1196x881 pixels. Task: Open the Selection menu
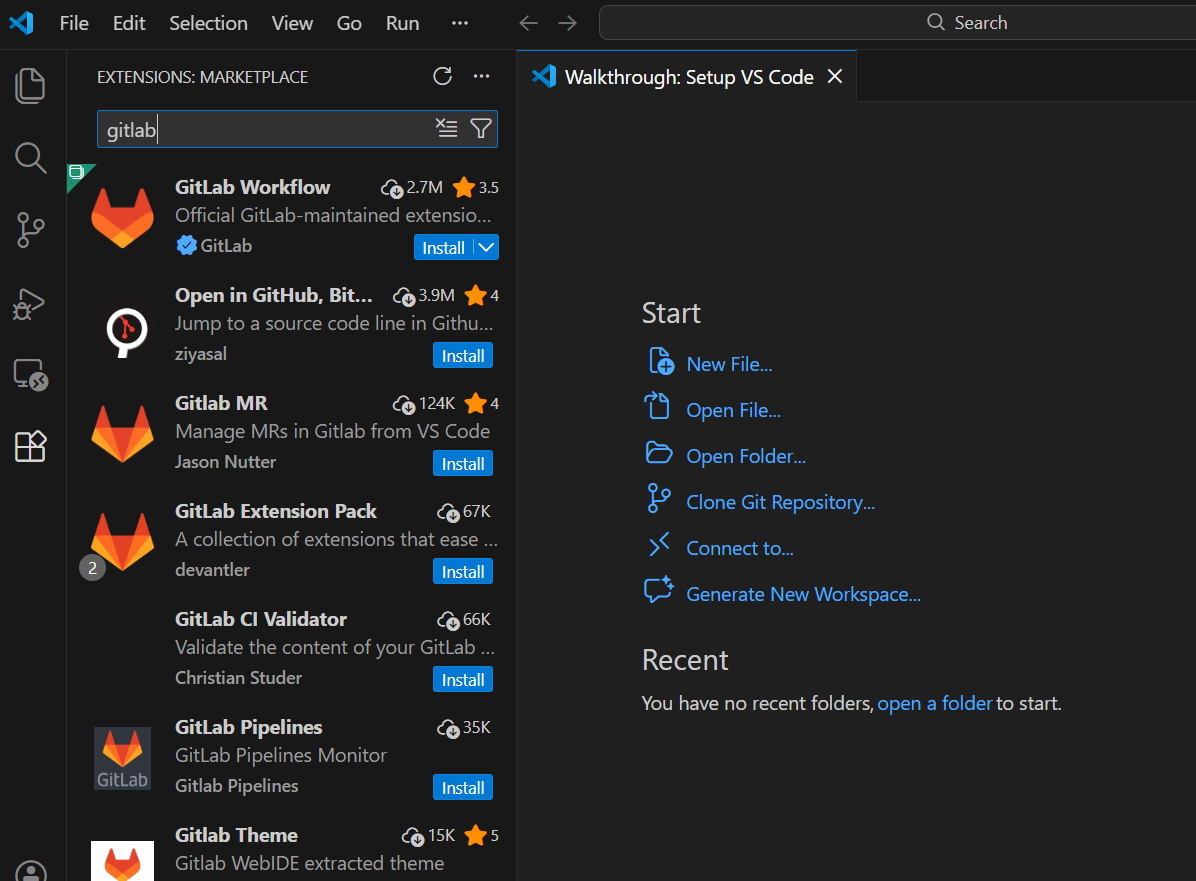coord(208,23)
